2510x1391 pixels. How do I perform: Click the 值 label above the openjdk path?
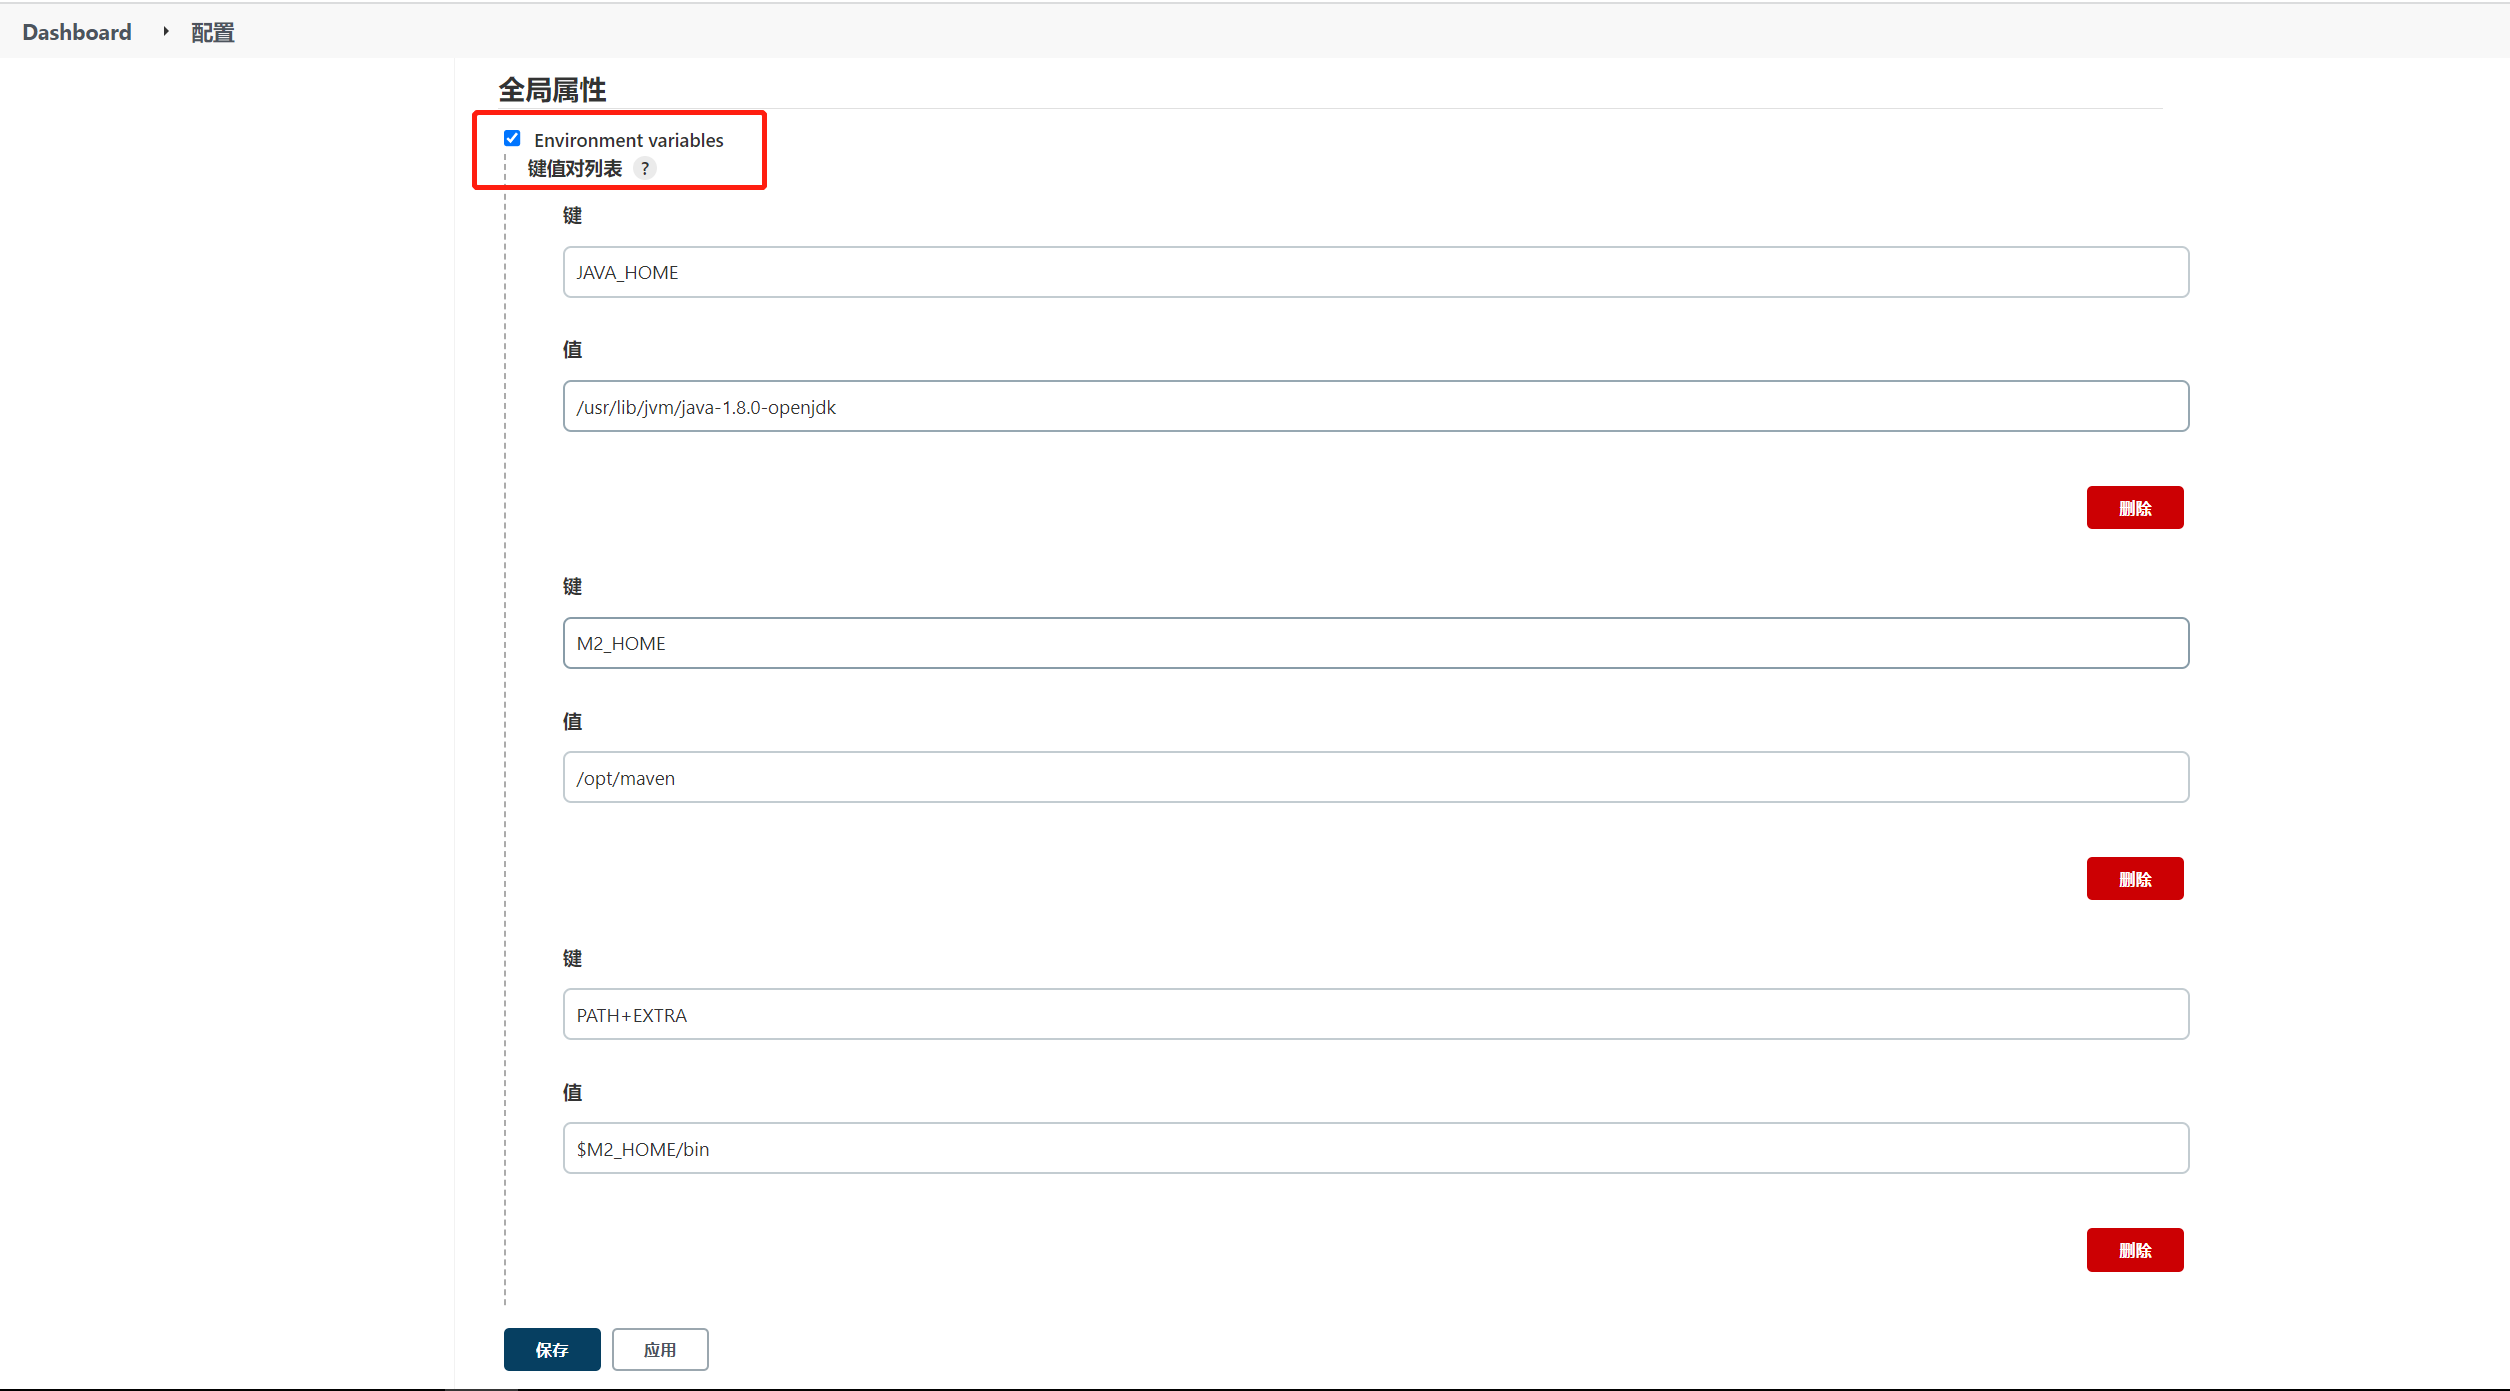(x=572, y=349)
